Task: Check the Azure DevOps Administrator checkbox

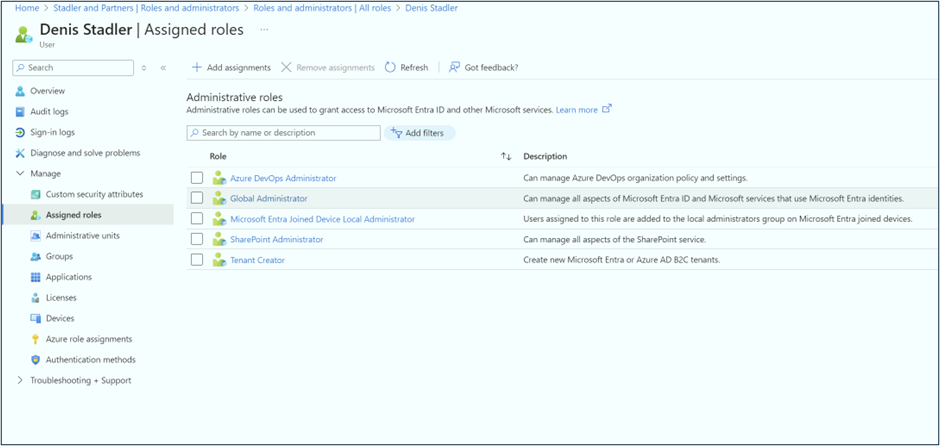Action: (197, 178)
